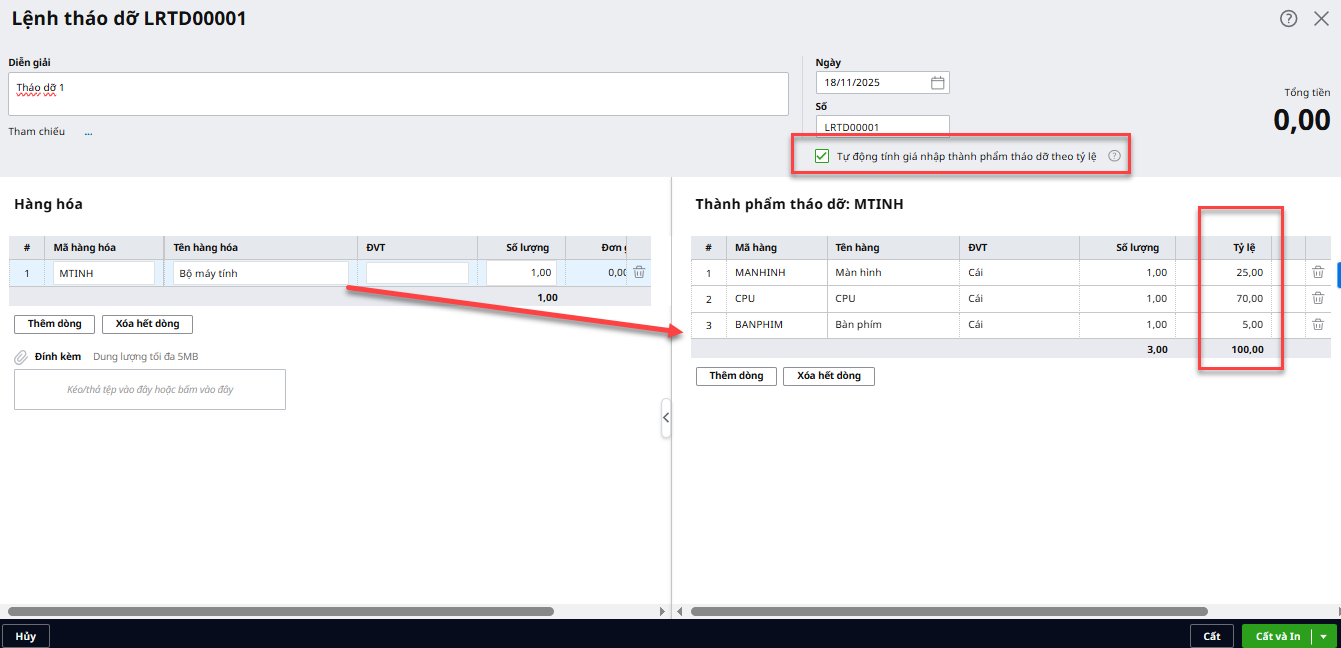Click the Diễn giải description text field
The width and height of the screenshot is (1341, 648).
(398, 94)
